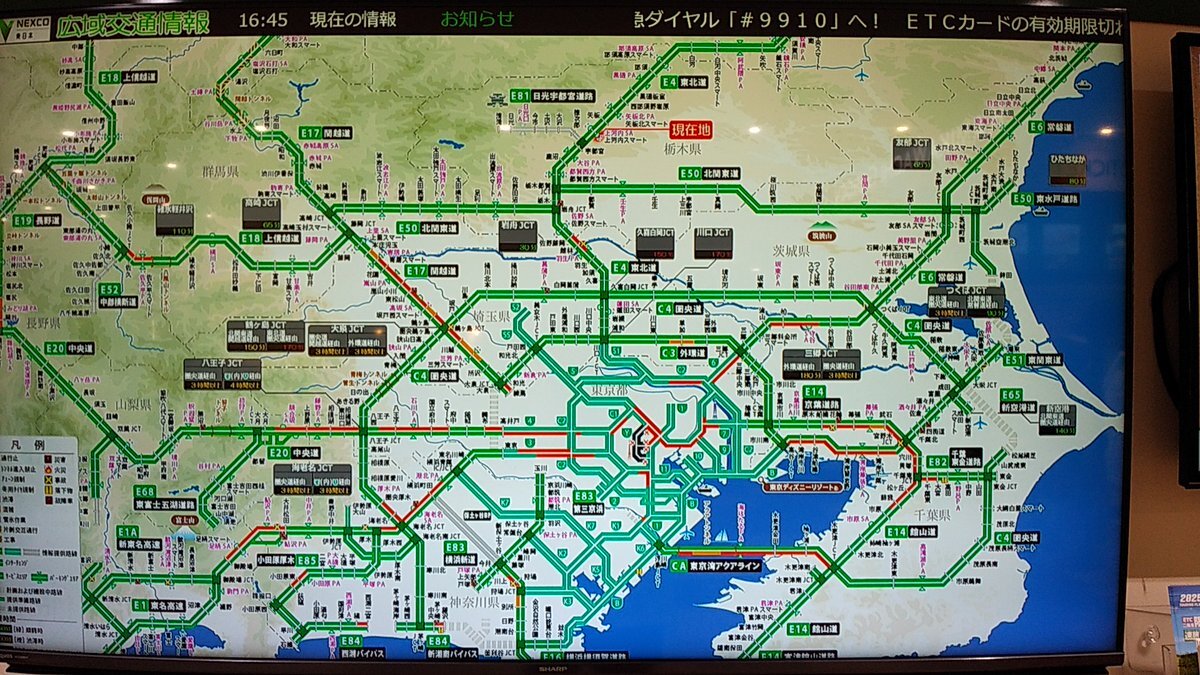
Task: Tap the つくばJCT route time box
Action: point(966,301)
